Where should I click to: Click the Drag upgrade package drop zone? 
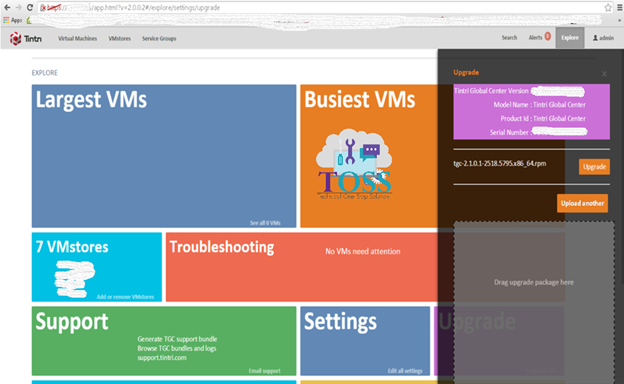pos(534,302)
